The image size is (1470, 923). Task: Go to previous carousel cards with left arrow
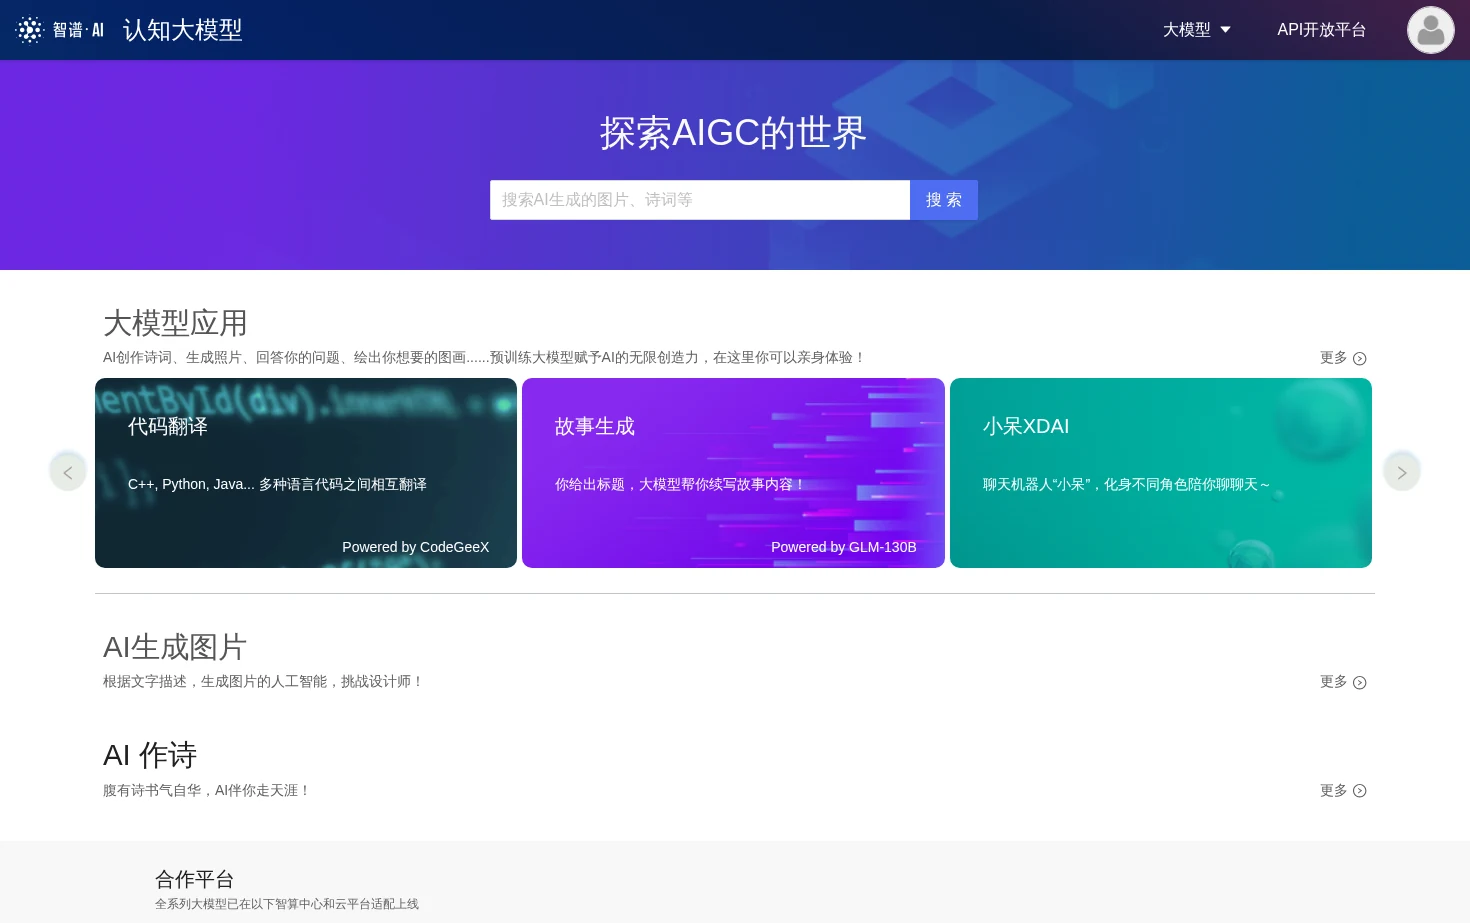coord(68,471)
